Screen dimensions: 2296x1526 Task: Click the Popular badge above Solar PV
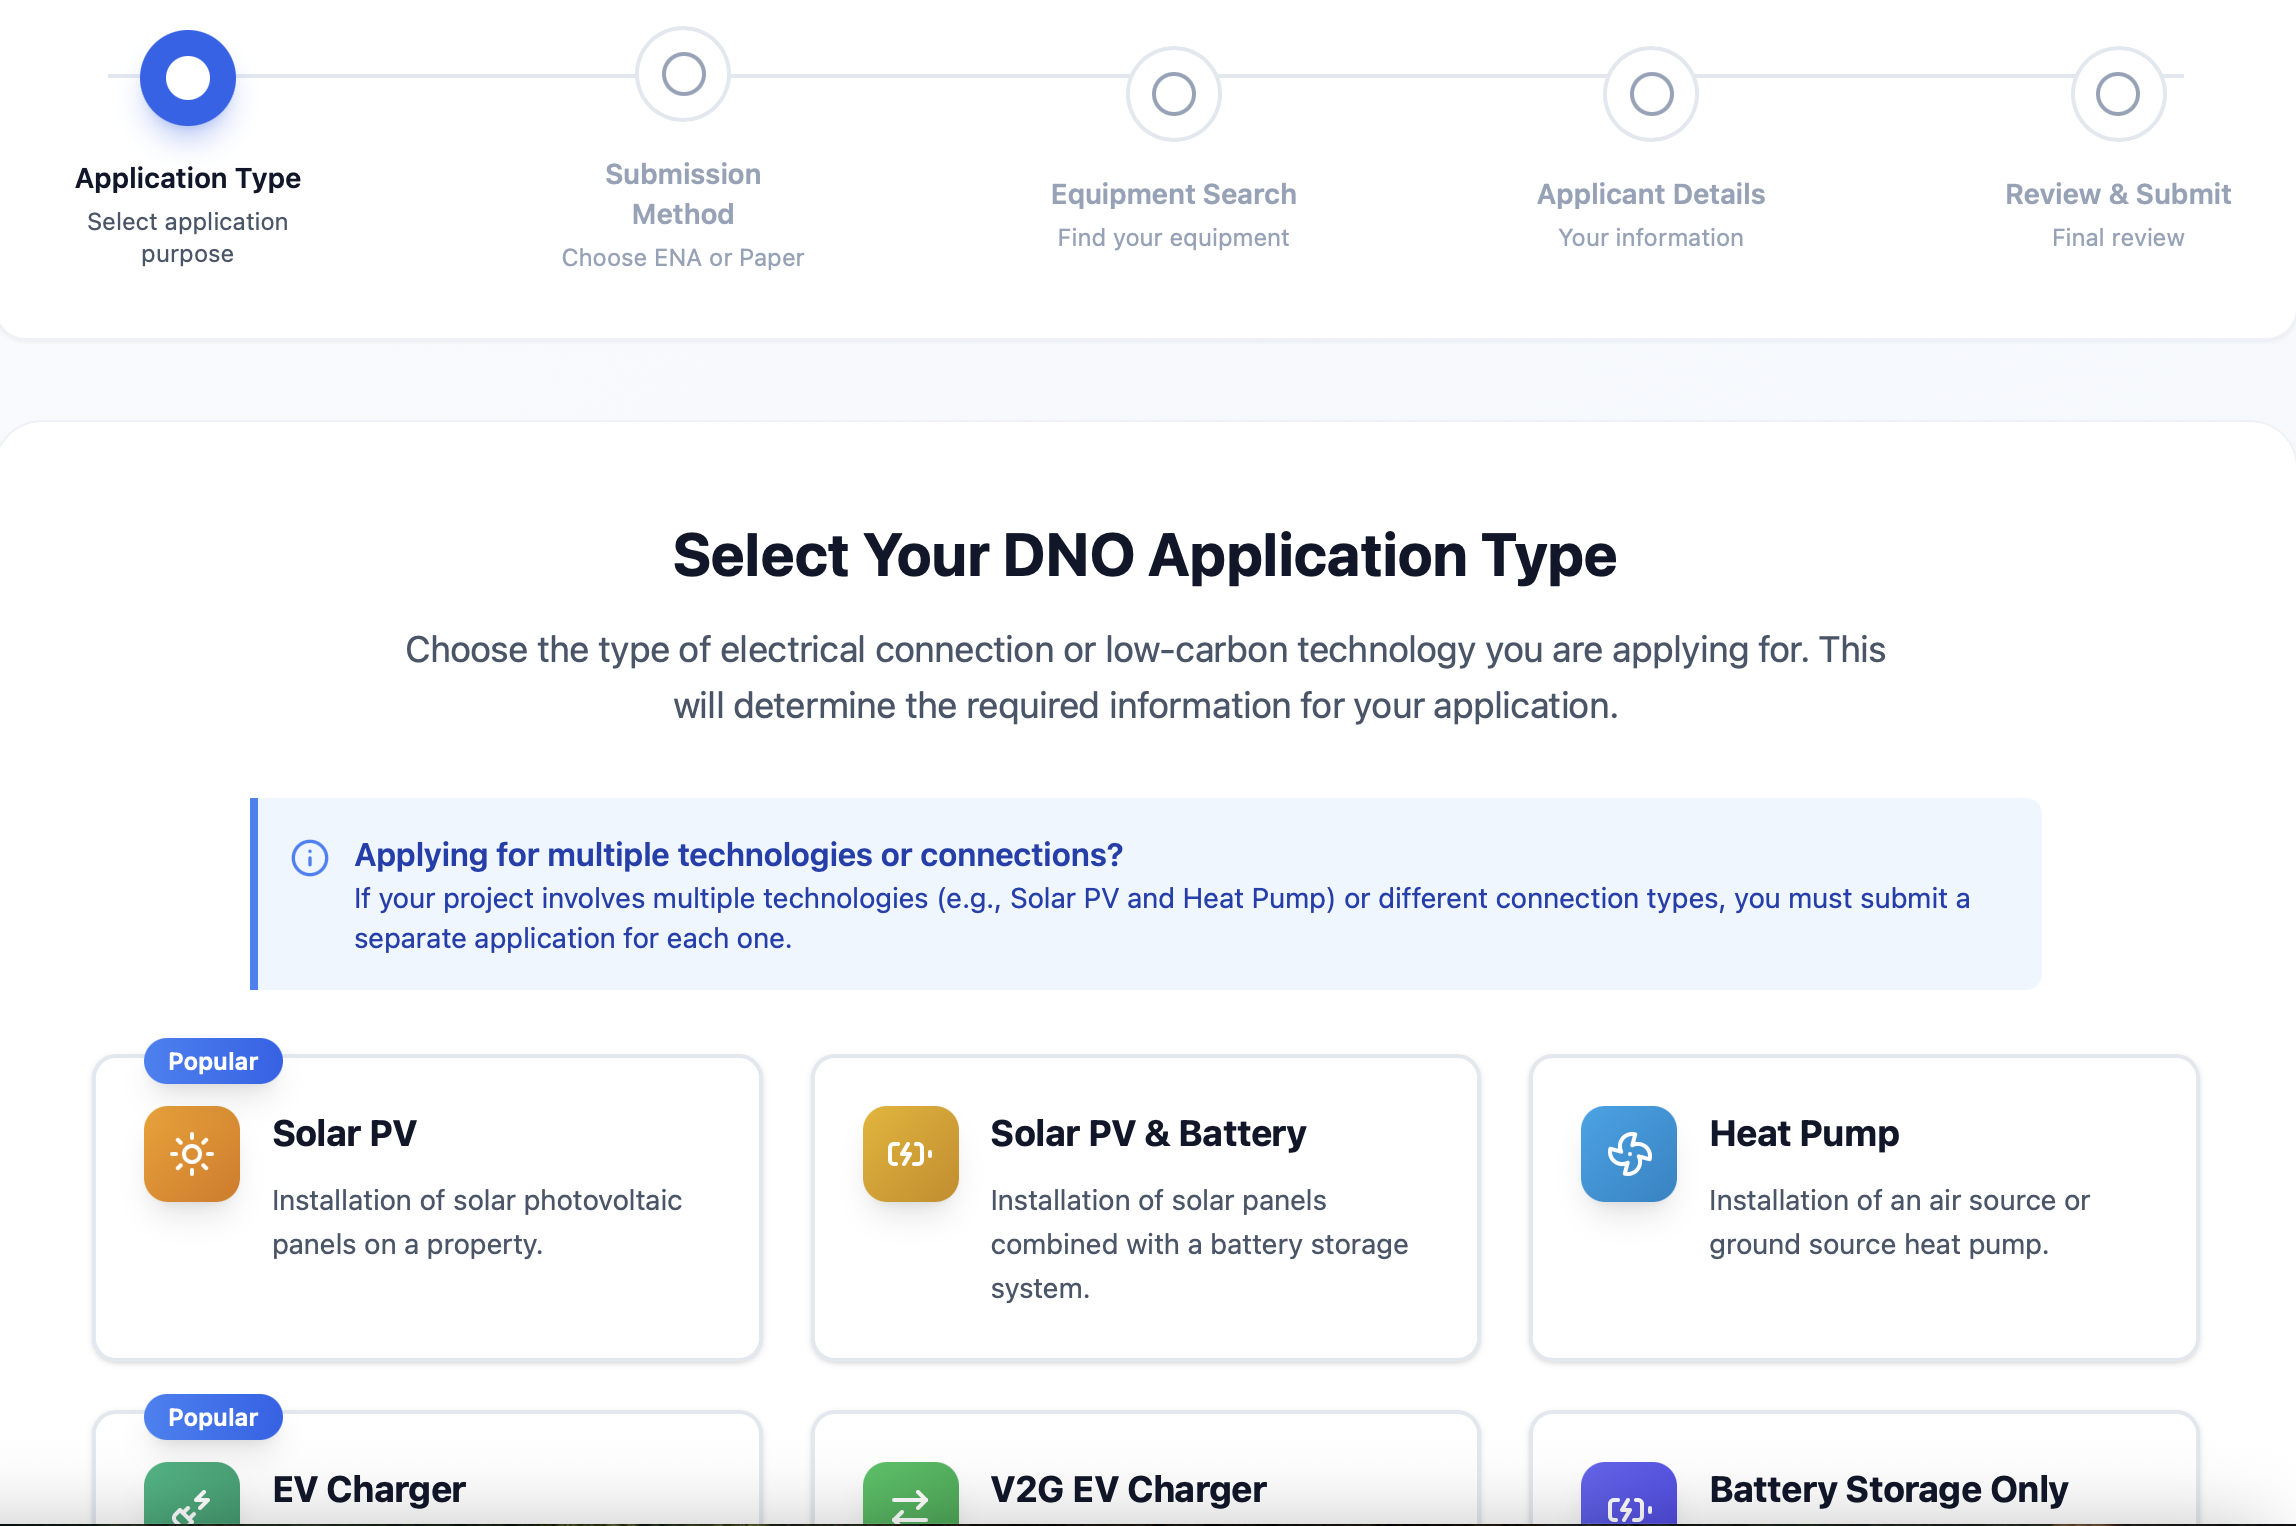[x=213, y=1061]
